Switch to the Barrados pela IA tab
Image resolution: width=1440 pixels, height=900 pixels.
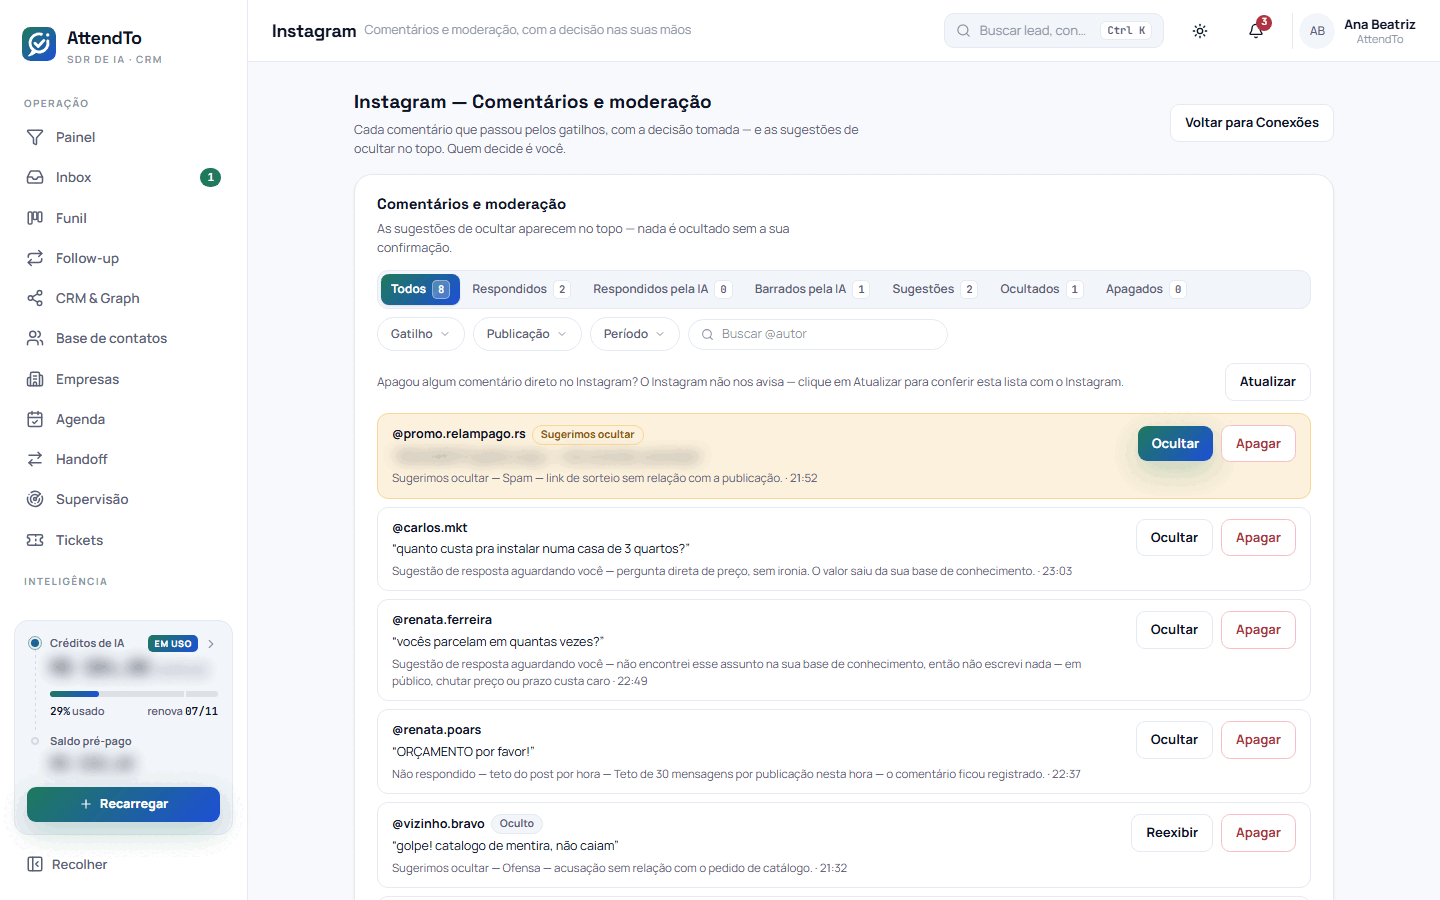[811, 289]
